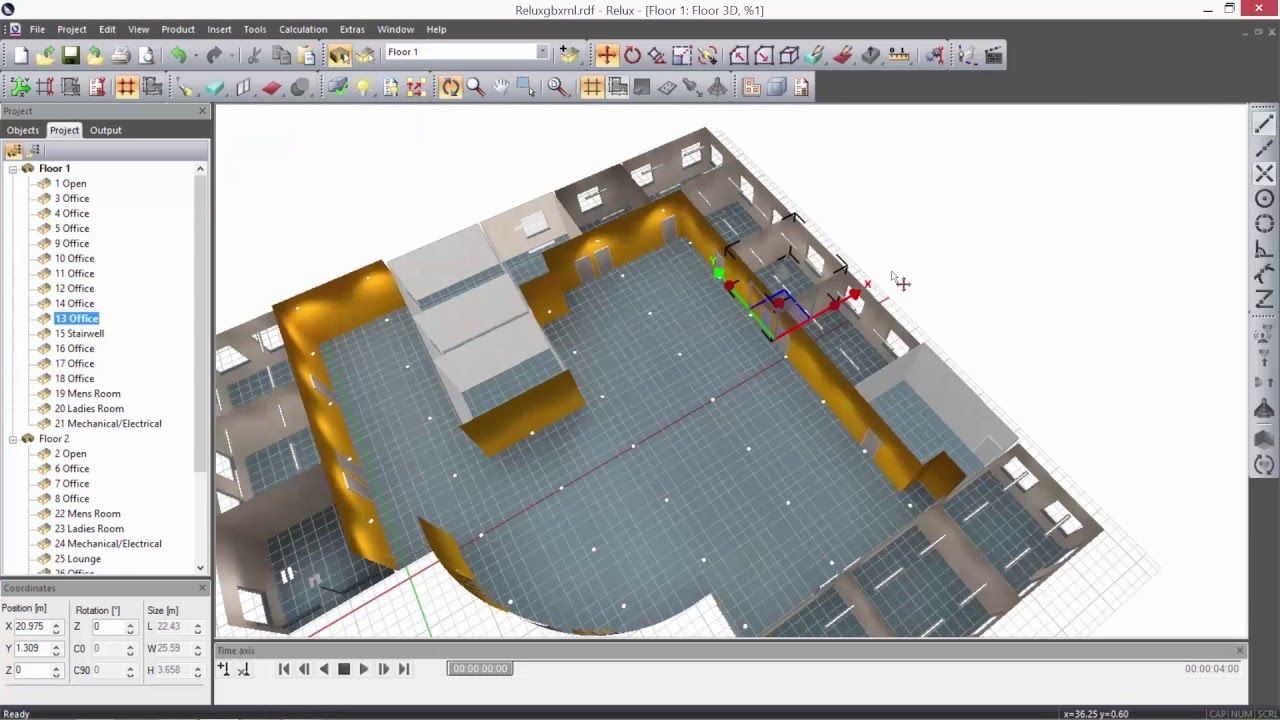Click the time axis position marker
The image size is (1280, 720).
[x=480, y=668]
